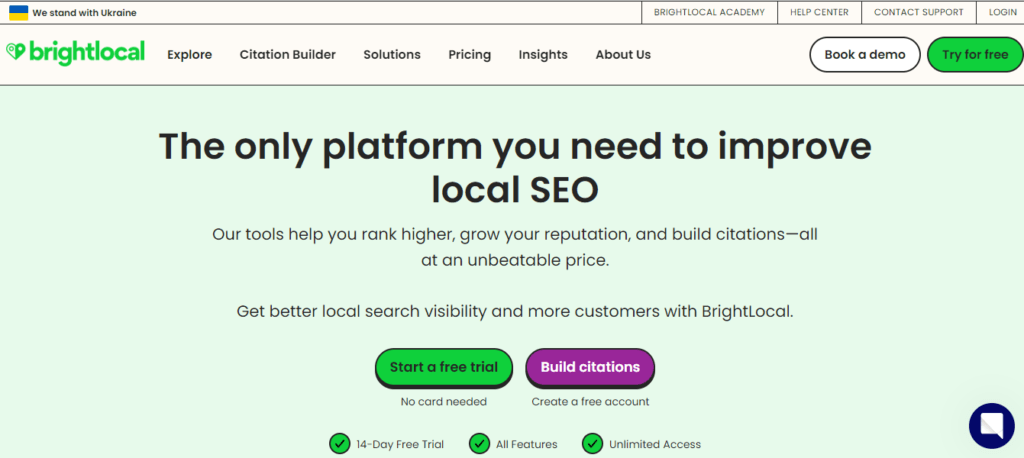Click the 'Unlimited Access' label
This screenshot has width=1024, height=458.
[655, 444]
